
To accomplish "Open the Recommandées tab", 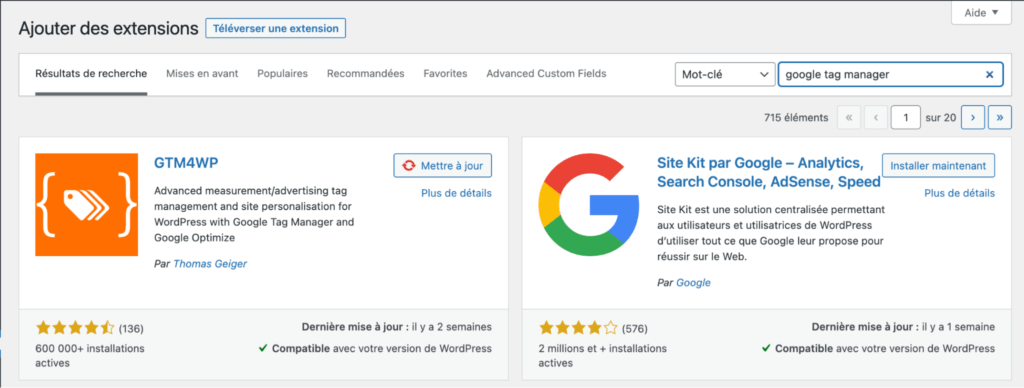I will tap(366, 74).
